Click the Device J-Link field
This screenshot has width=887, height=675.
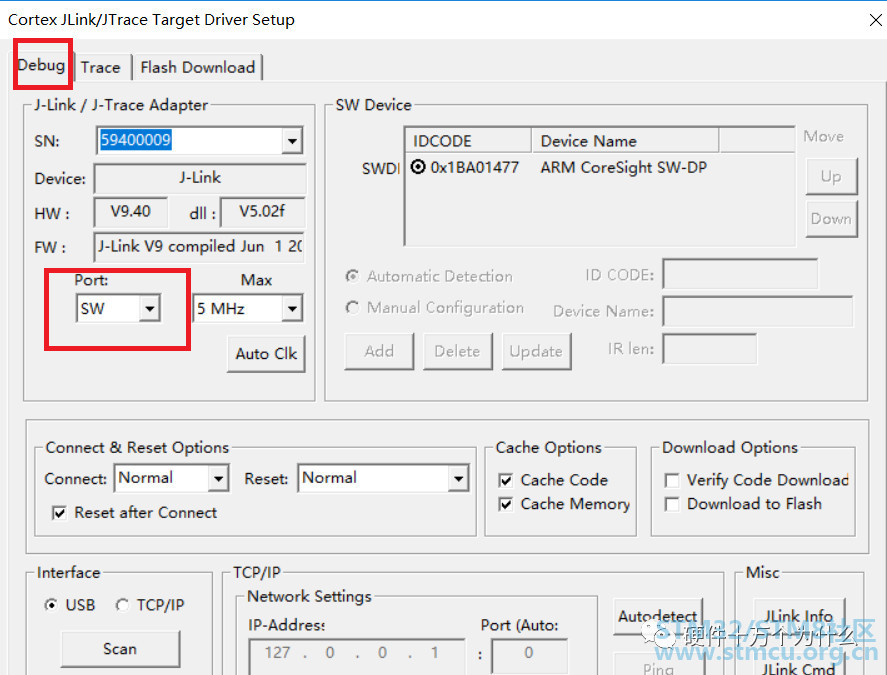pyautogui.click(x=200, y=178)
